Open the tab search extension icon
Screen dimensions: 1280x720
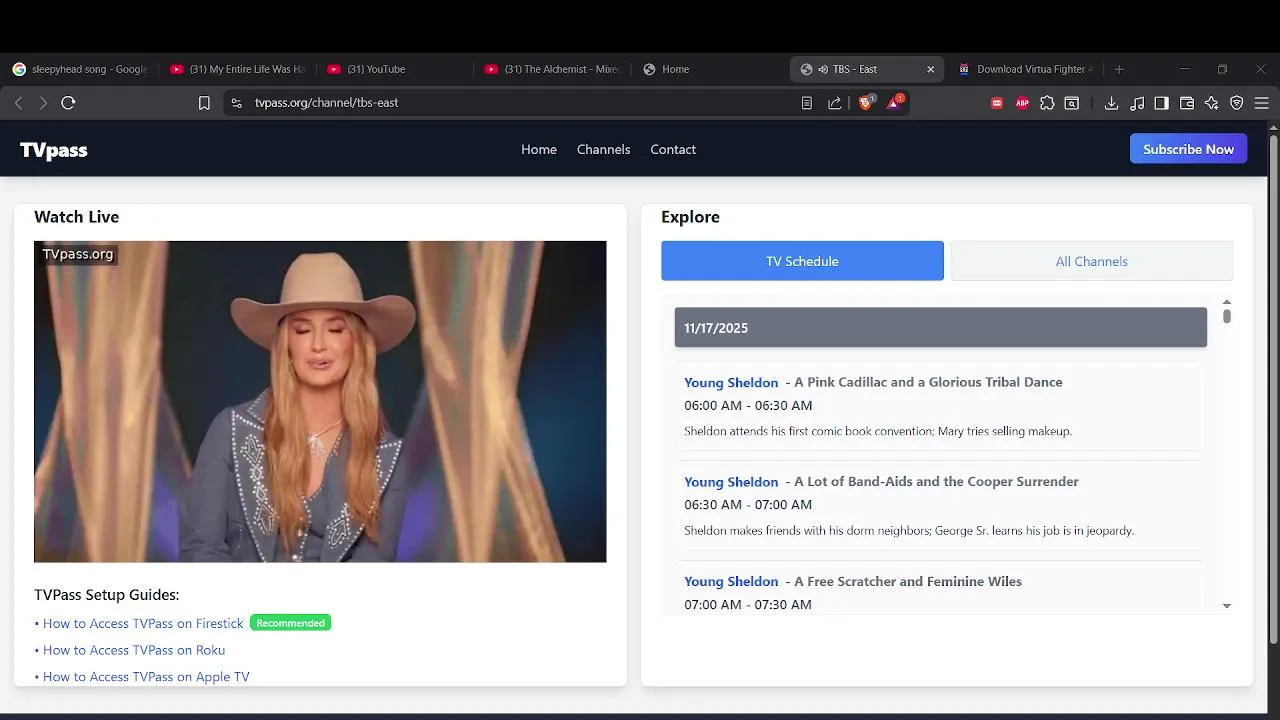click(x=1071, y=103)
